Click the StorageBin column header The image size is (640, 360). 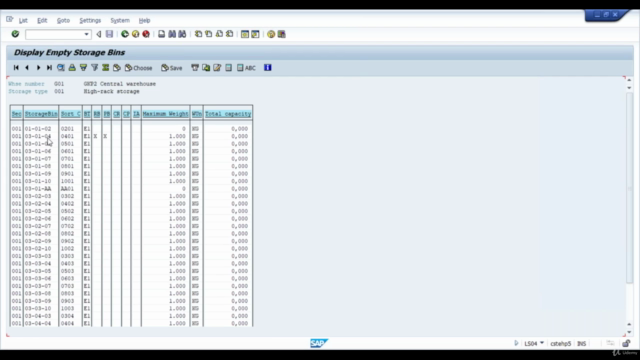(41, 114)
